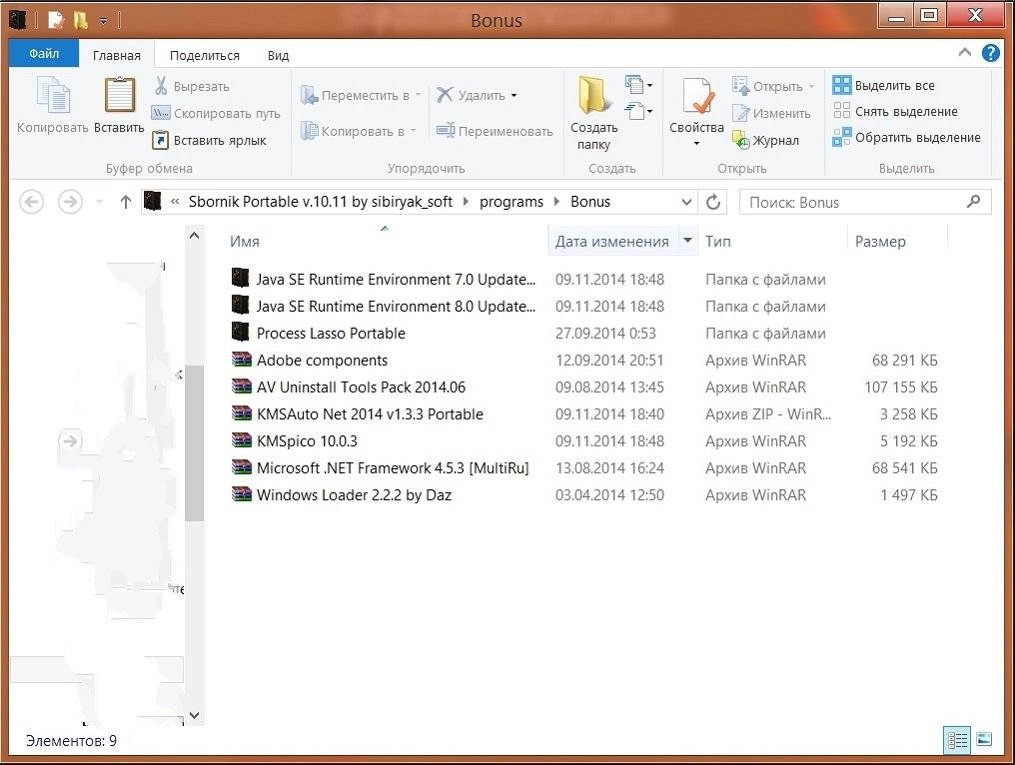
Task: Click the Вставить paste icon
Action: [120, 94]
